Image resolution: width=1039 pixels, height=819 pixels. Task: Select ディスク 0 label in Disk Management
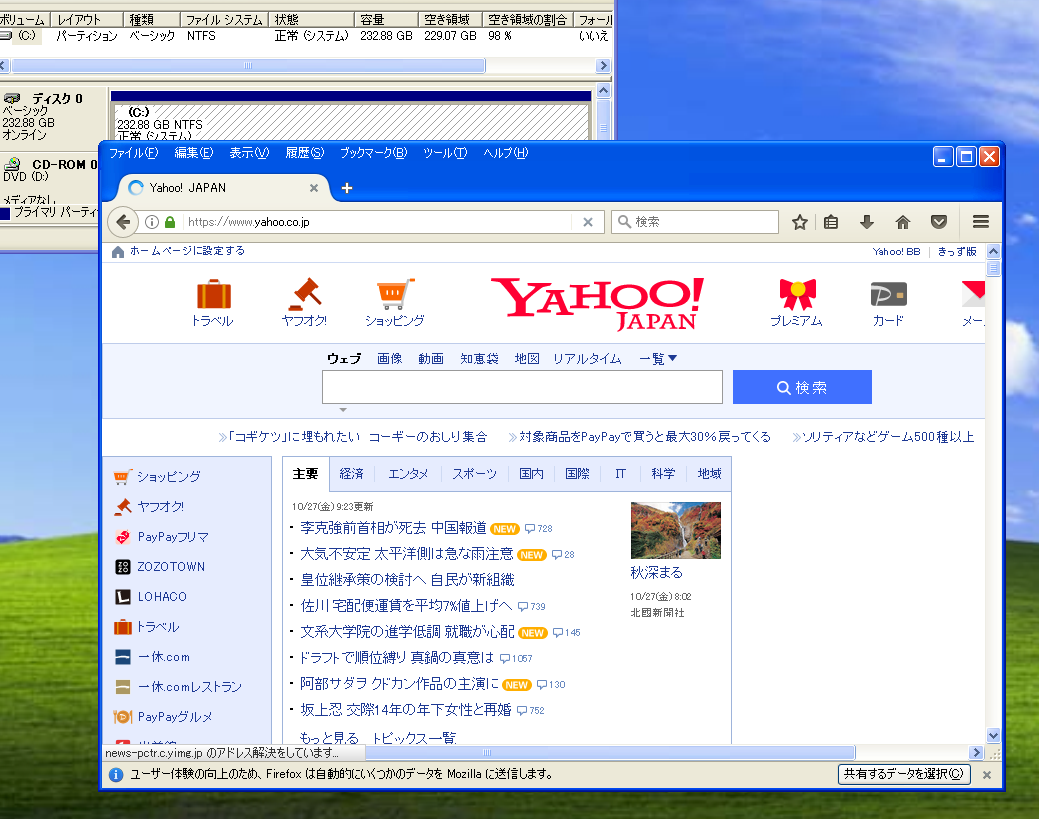57,99
